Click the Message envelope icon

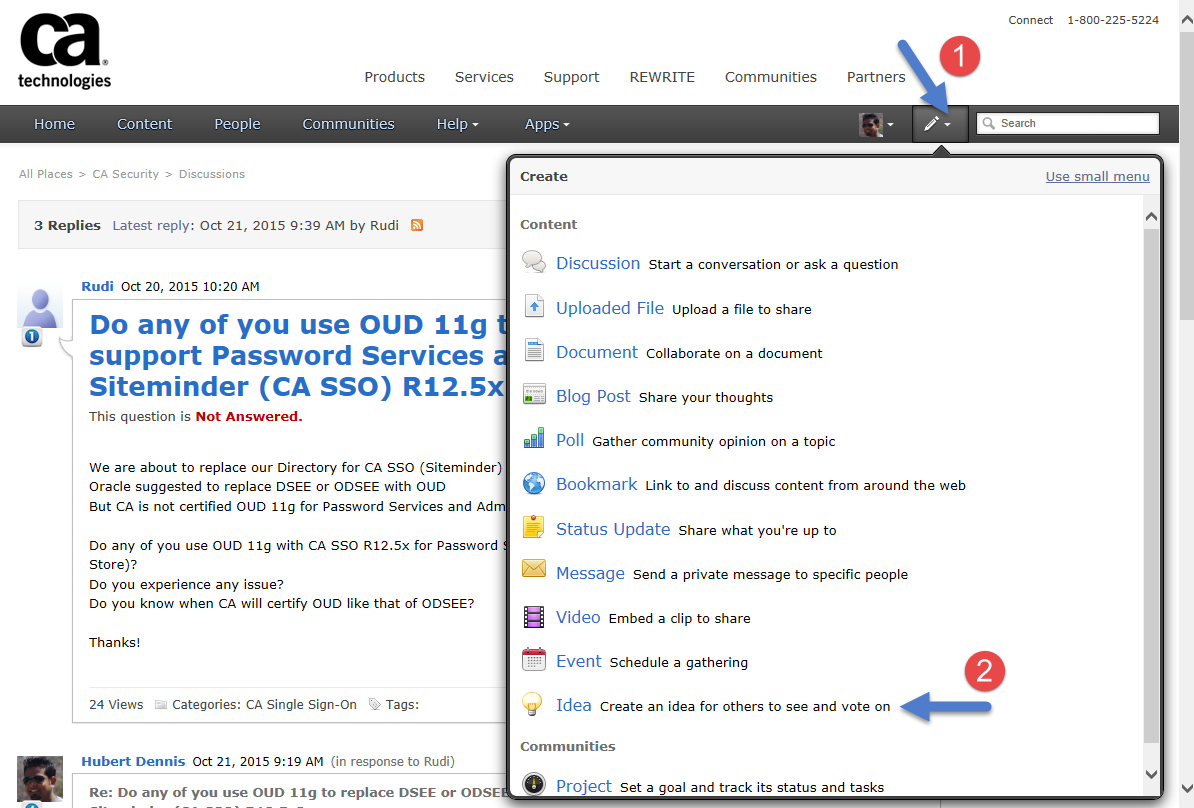coord(534,569)
